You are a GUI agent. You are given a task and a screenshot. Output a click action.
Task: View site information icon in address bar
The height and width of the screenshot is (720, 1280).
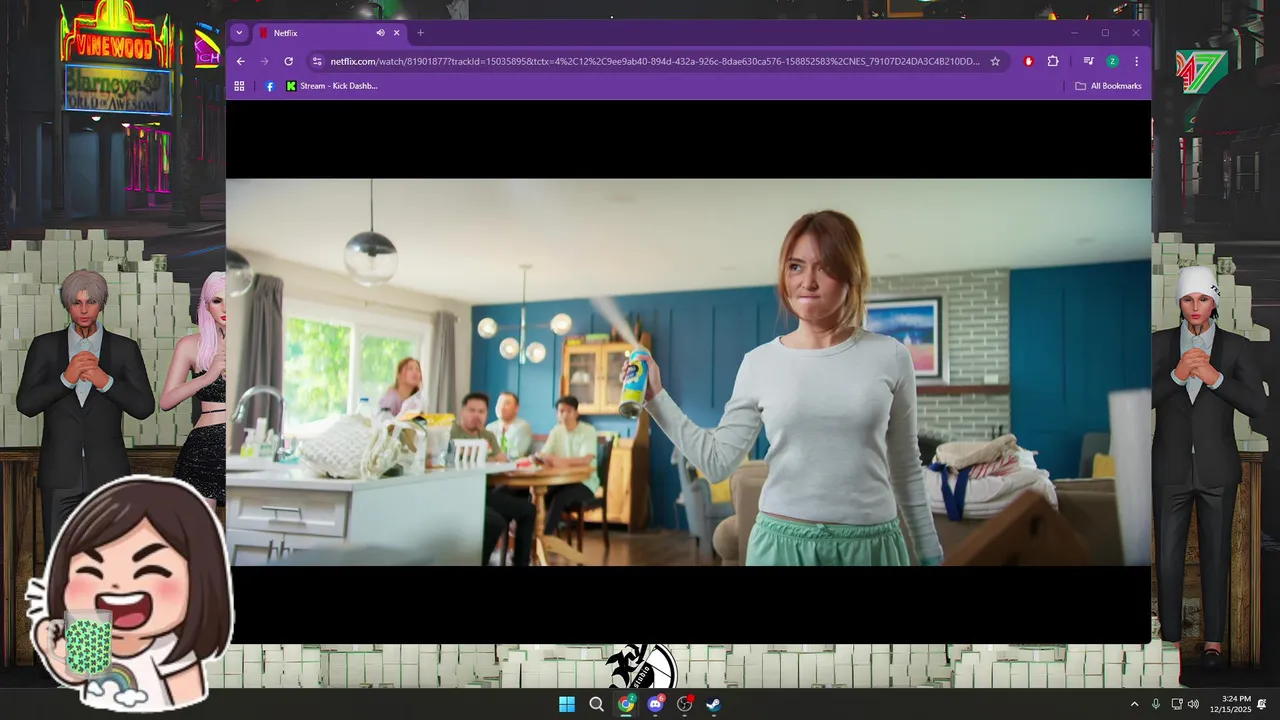pos(317,61)
